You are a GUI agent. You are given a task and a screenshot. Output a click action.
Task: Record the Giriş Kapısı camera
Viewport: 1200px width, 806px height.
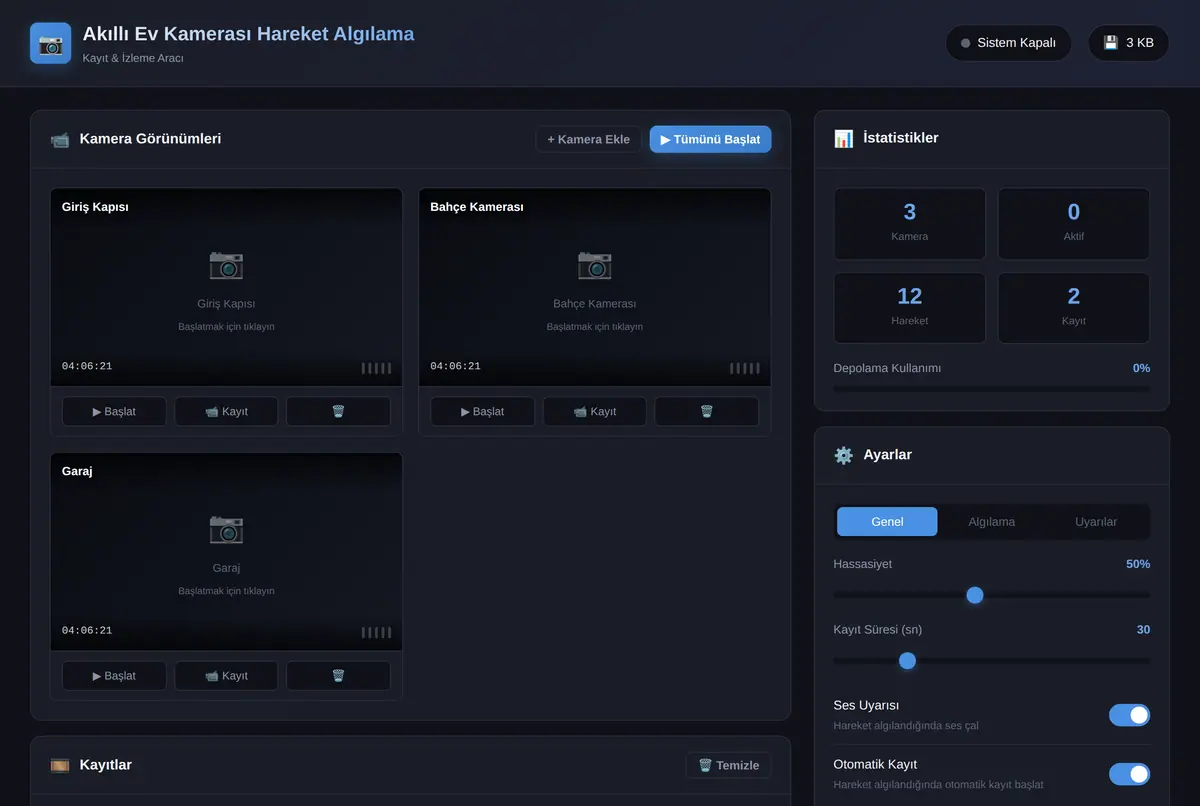[226, 411]
